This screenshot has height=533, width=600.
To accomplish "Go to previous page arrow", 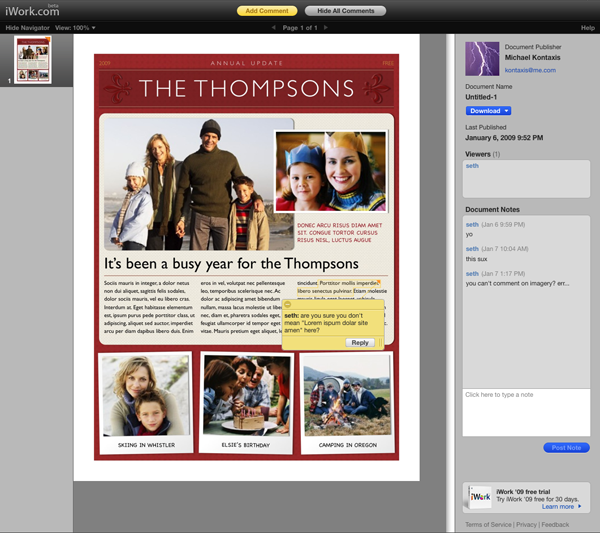I will (x=274, y=27).
